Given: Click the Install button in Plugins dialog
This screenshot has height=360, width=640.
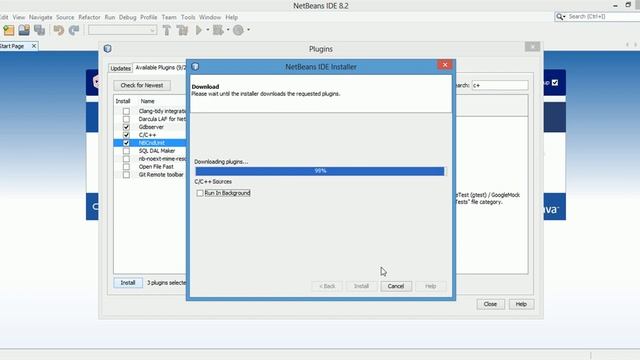Looking at the screenshot, I should (128, 282).
